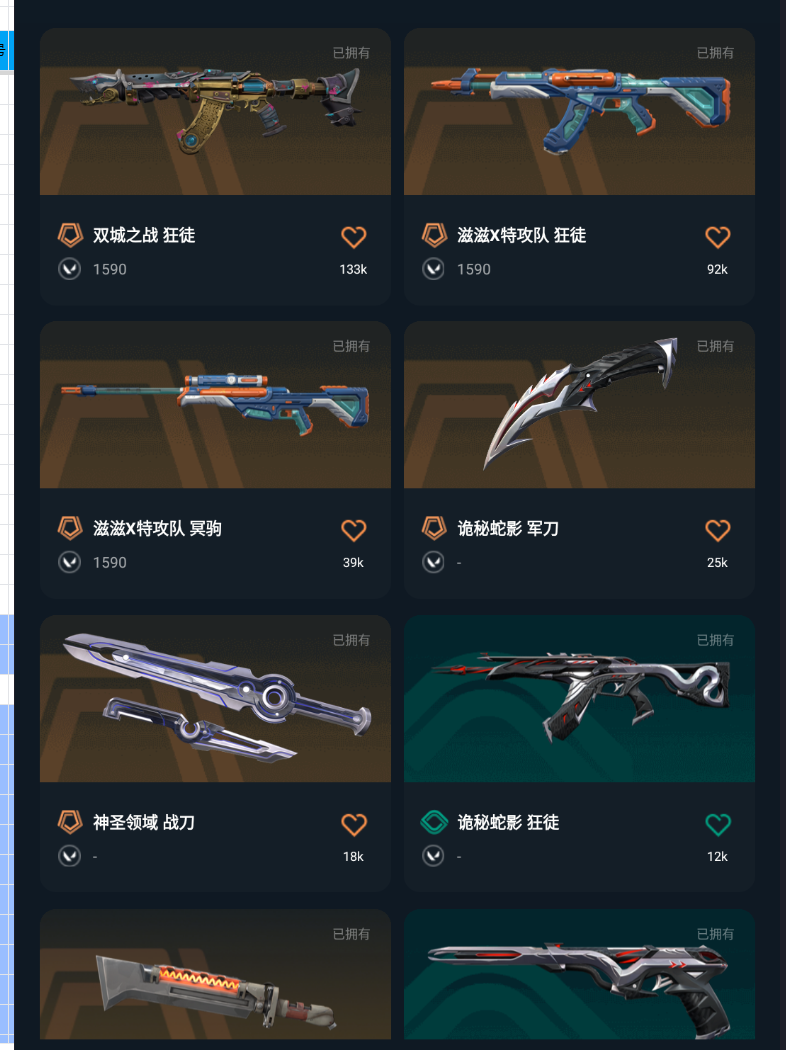The height and width of the screenshot is (1050, 786).
Task: Click the green tier badge beside 诡秘蛇影 狂徒
Action: (x=434, y=822)
